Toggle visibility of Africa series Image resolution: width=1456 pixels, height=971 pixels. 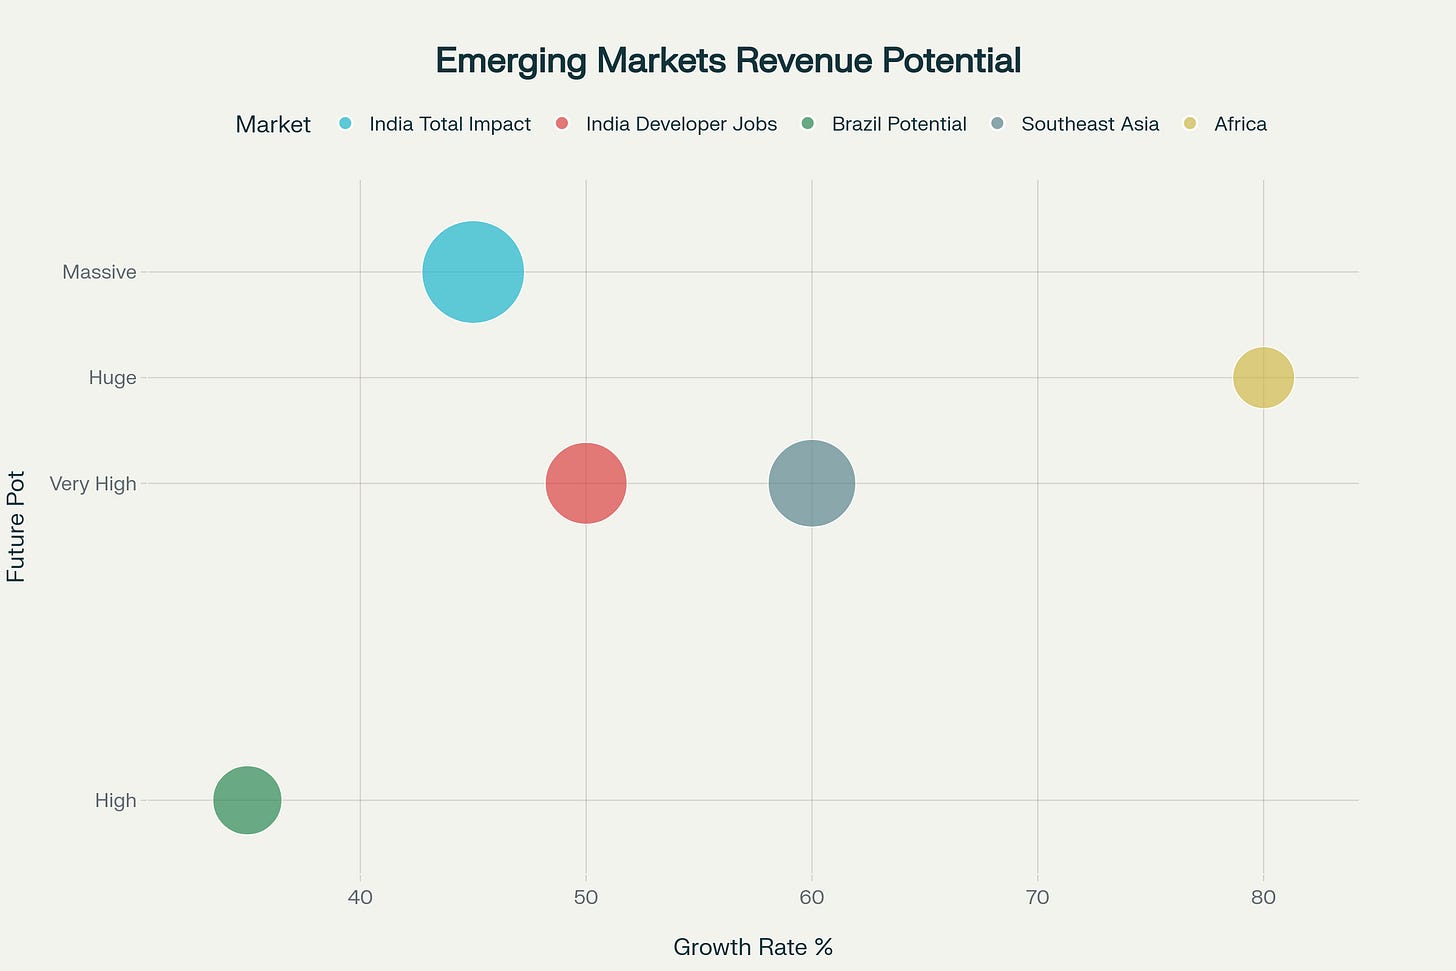coord(1189,124)
